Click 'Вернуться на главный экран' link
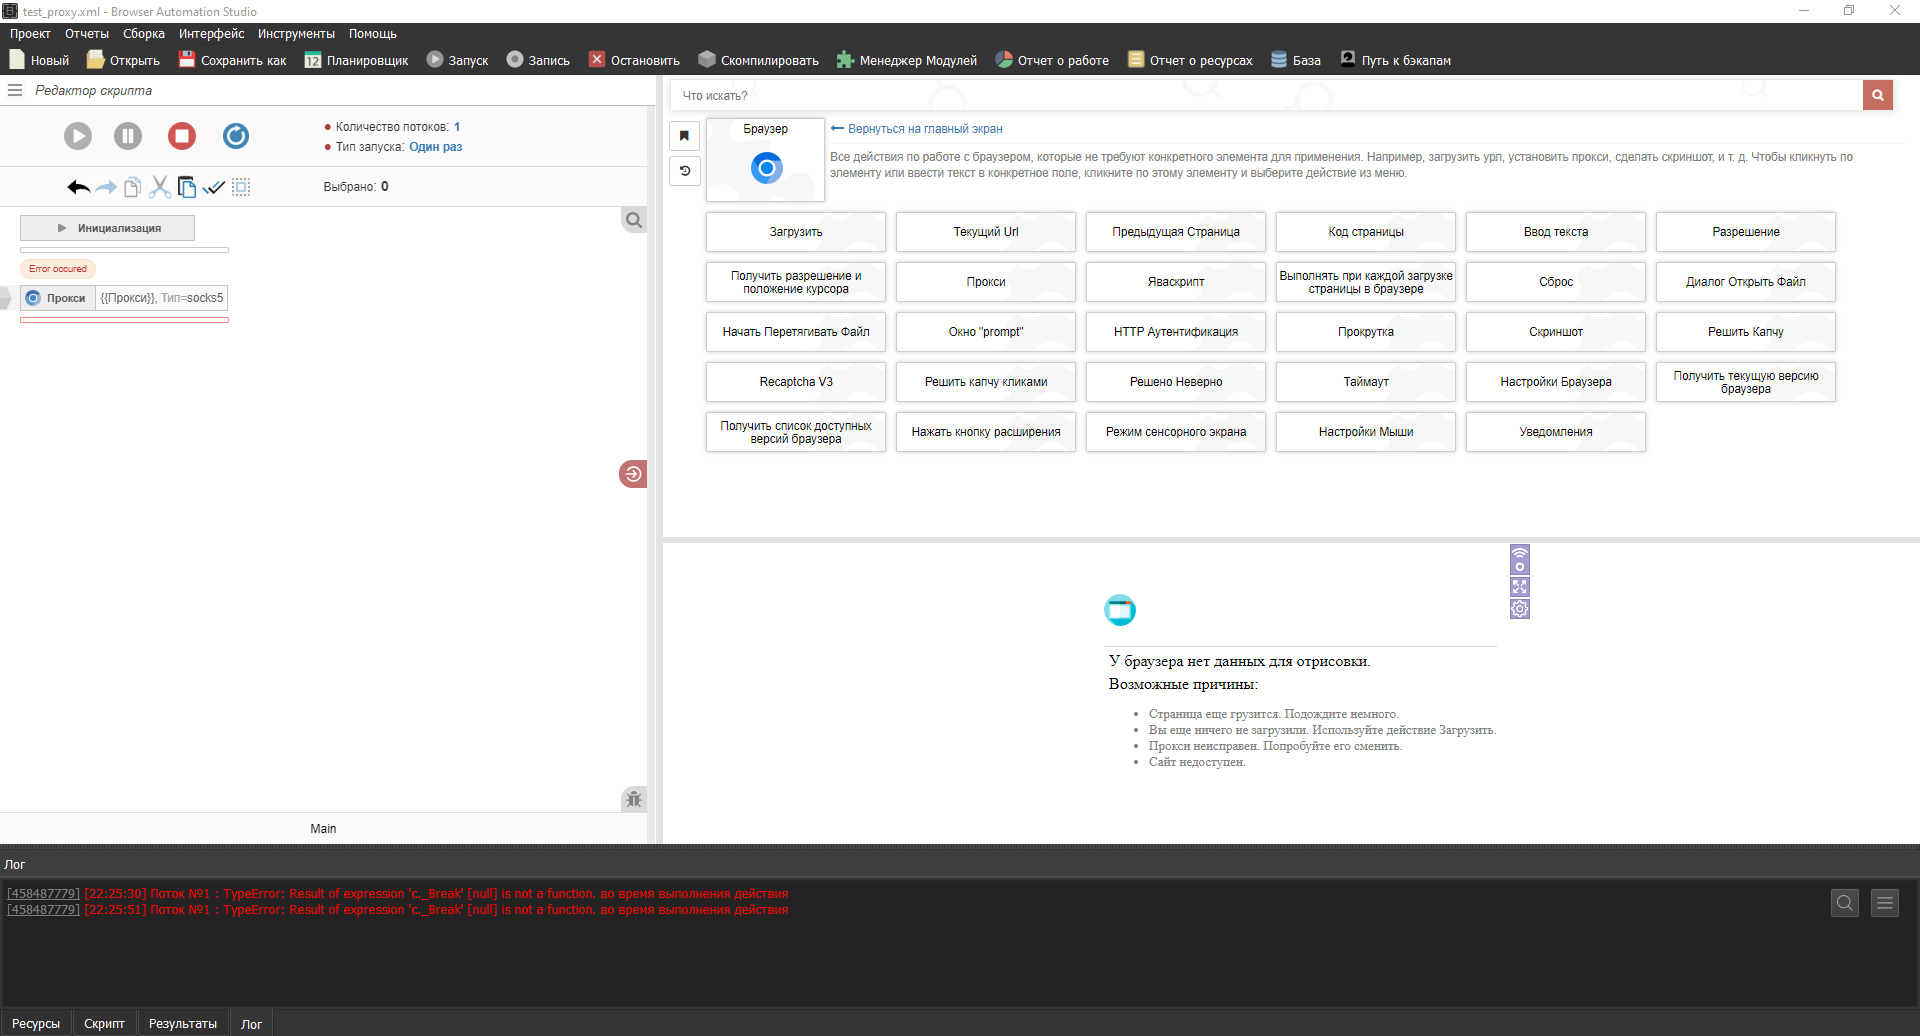The image size is (1920, 1036). tap(924, 129)
